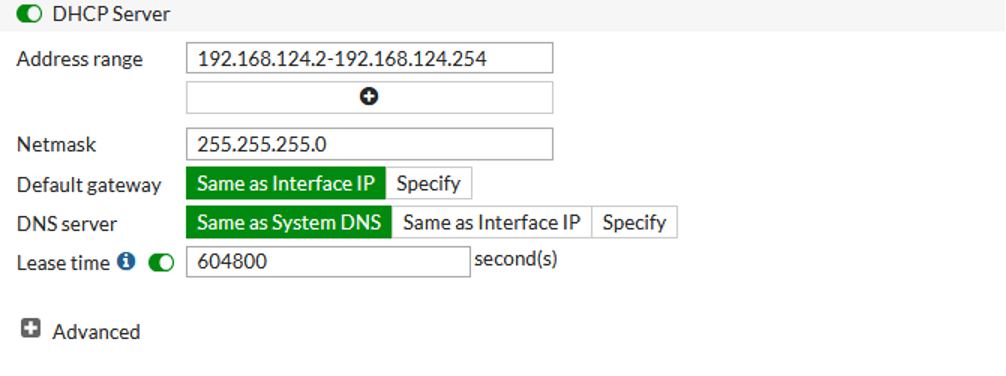Click the Lease time label text
Viewport: 1006px width, 376px height.
(x=64, y=262)
